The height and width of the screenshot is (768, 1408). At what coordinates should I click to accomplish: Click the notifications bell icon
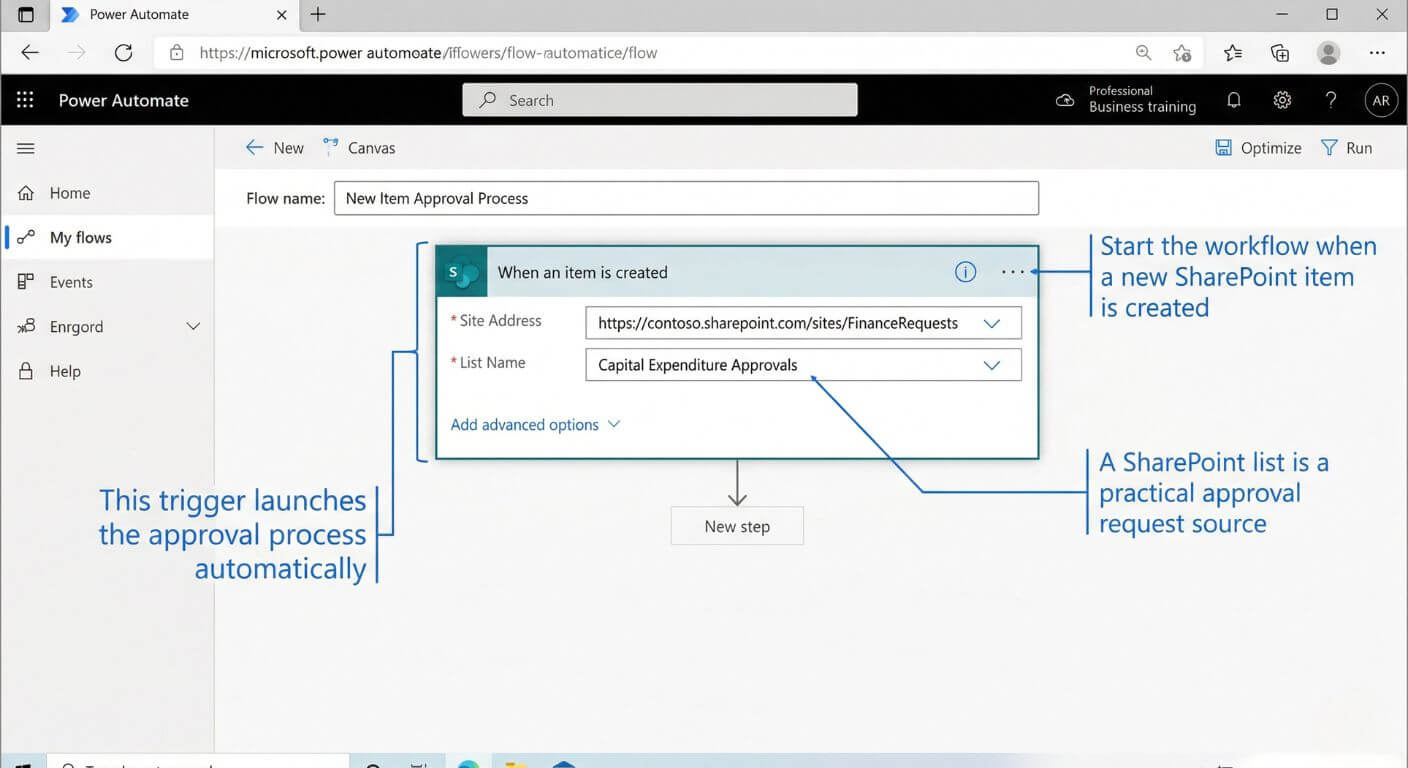pos(1234,100)
